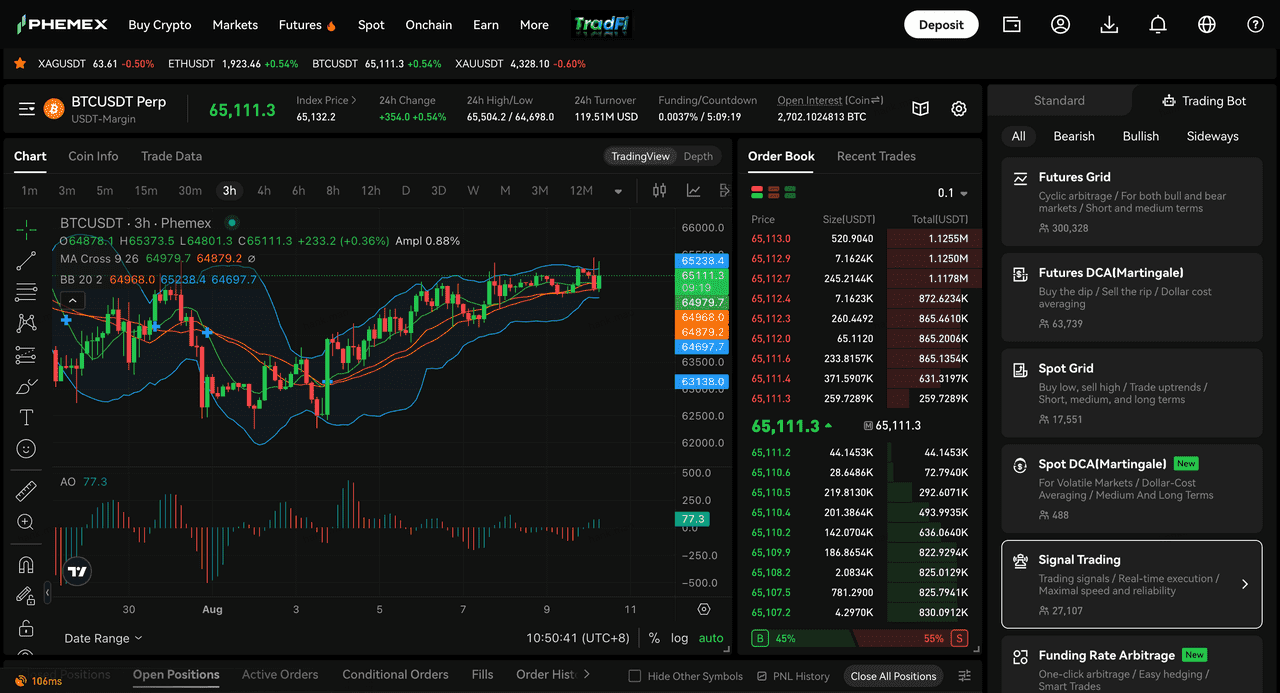
Task: Filter bots by Bearish
Action: click(x=1074, y=136)
